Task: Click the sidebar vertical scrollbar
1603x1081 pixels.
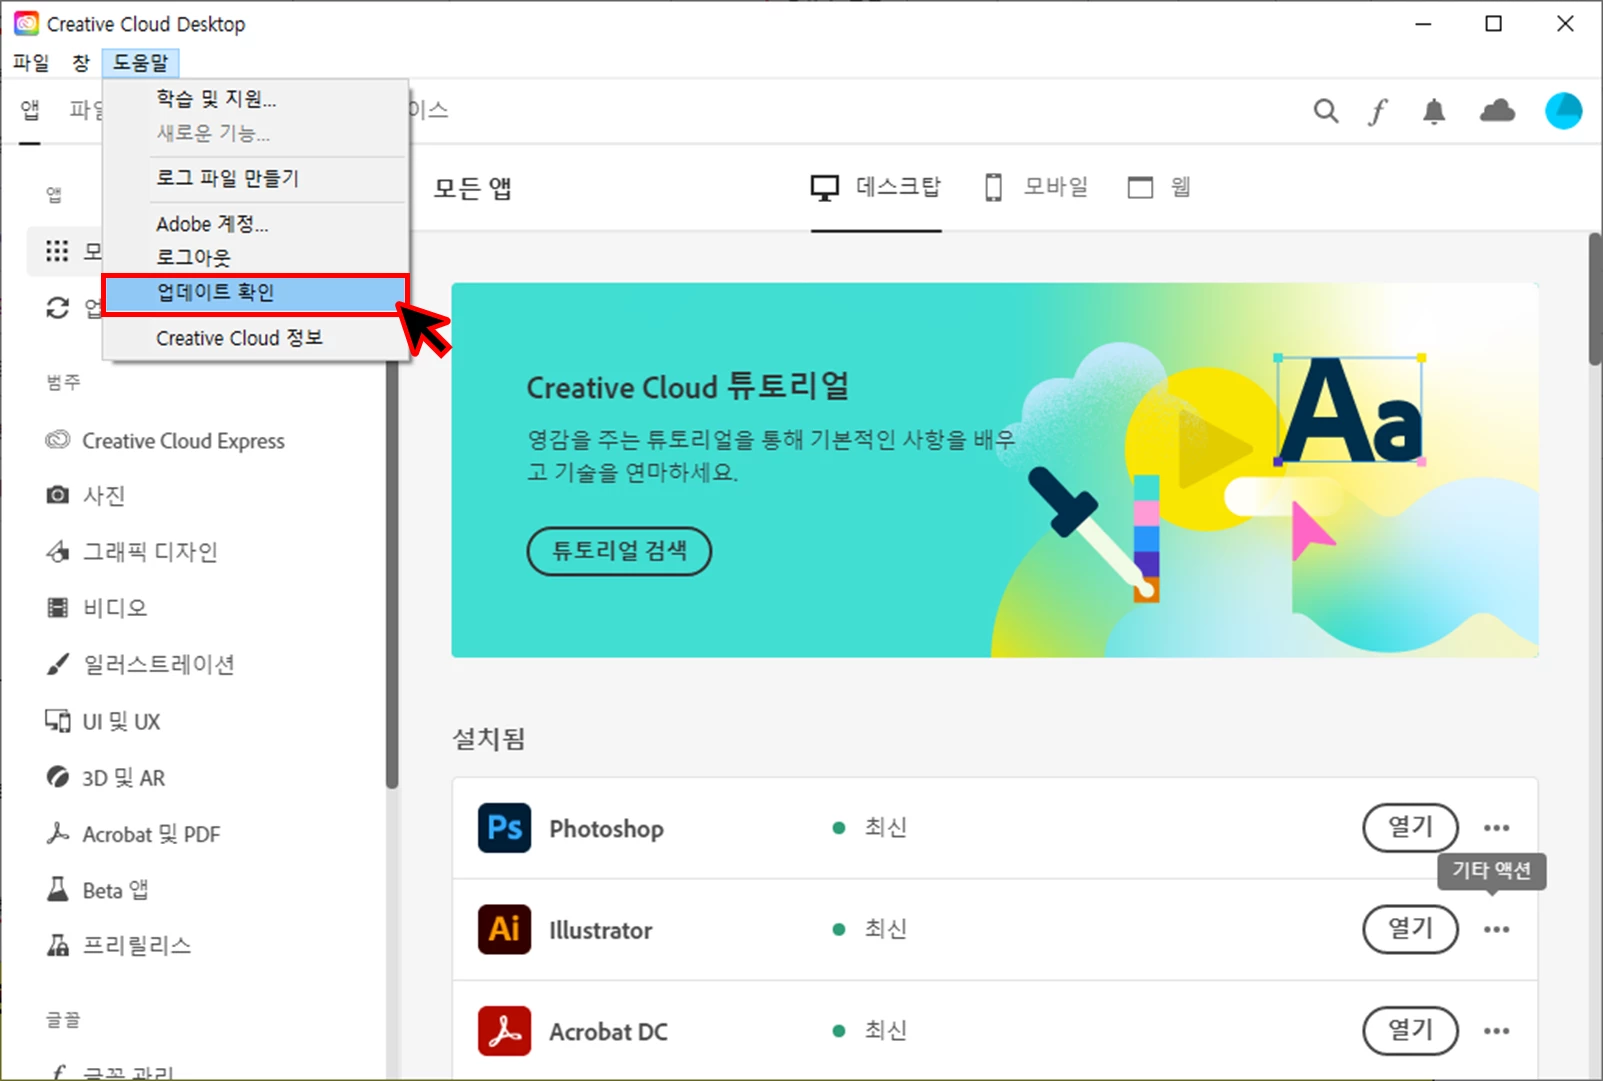Action: (391, 575)
